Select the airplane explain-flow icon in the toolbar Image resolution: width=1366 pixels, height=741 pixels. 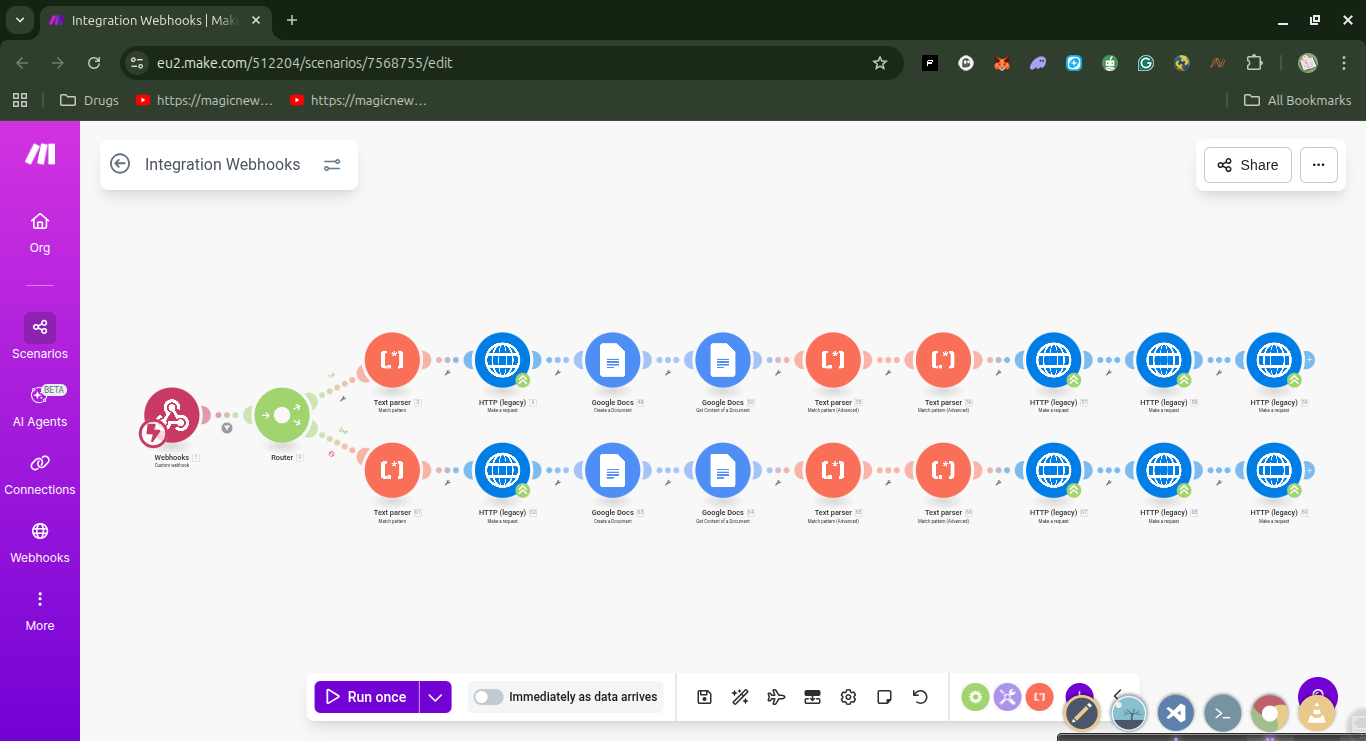click(776, 696)
